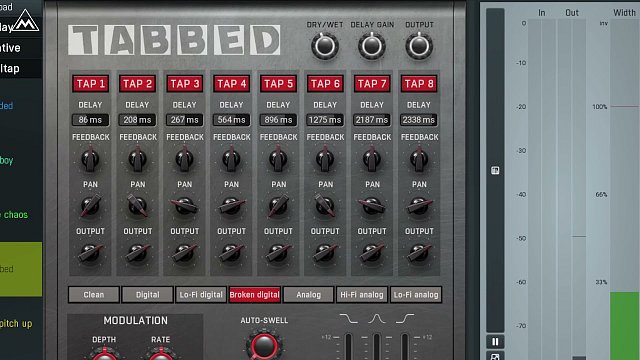This screenshot has width=640, height=360.
Task: Click Tap 8 FEEDBACK knob
Action: 419,160
